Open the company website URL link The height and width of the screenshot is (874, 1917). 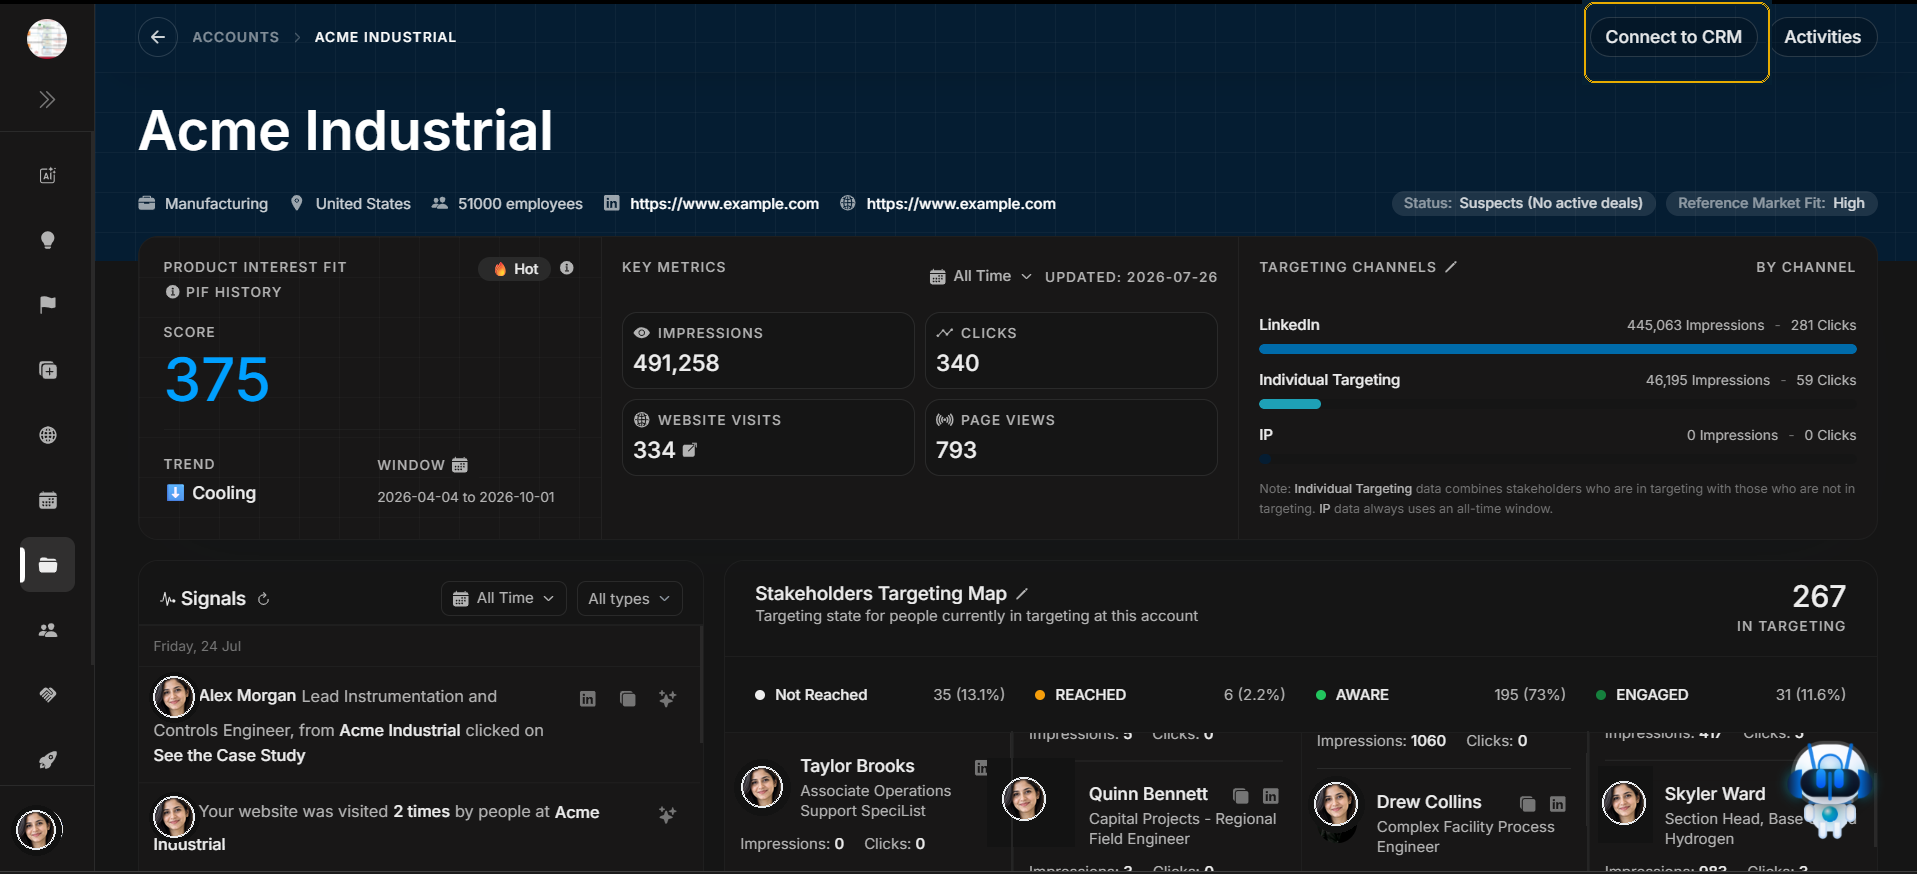pyautogui.click(x=961, y=204)
